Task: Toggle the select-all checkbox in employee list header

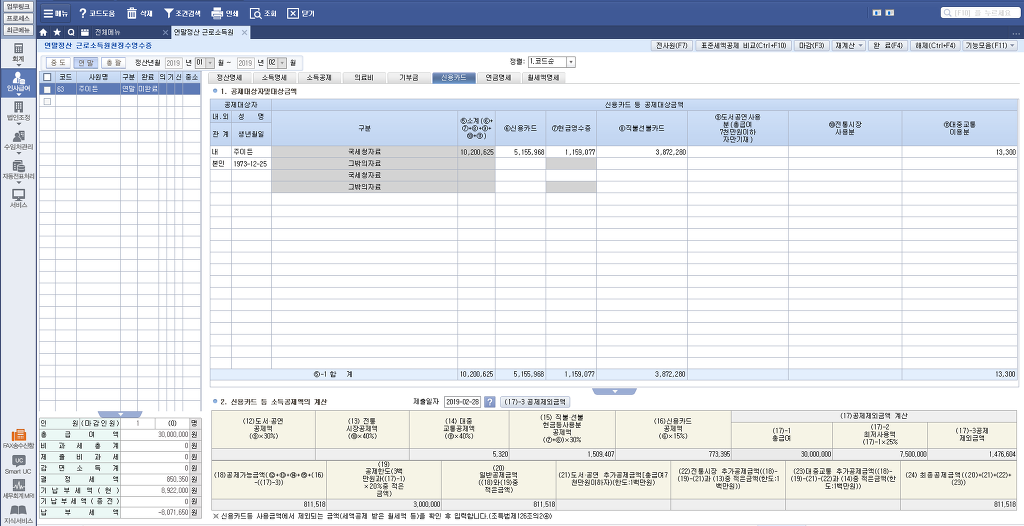Action: click(x=46, y=77)
